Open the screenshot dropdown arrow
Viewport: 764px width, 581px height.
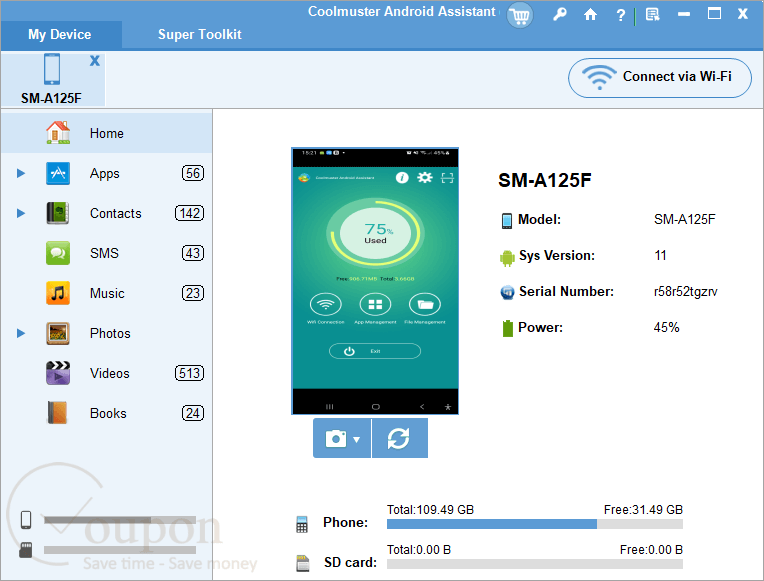pos(357,439)
